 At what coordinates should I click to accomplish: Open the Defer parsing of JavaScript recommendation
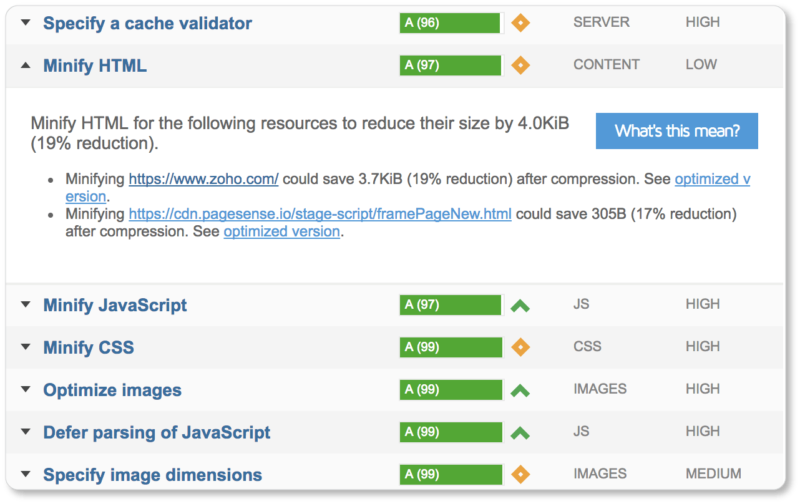(157, 433)
